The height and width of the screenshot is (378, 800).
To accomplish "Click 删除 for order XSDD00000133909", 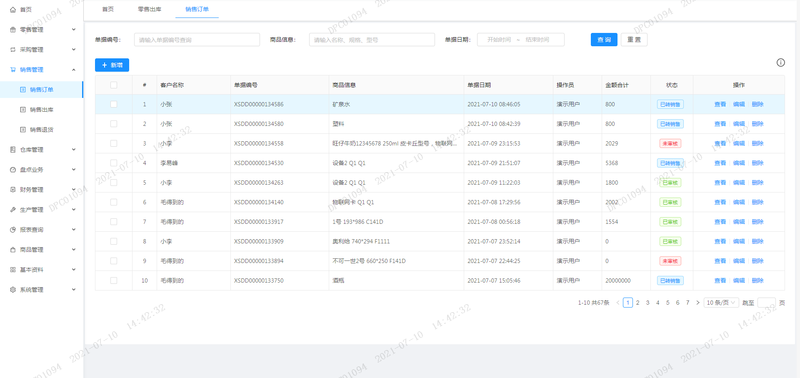I will tap(758, 241).
